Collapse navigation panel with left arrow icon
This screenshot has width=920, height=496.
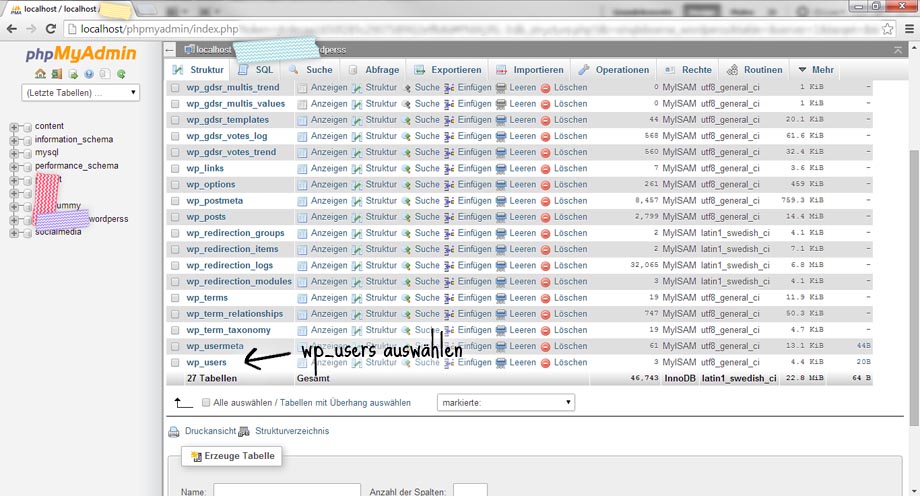pyautogui.click(x=170, y=50)
